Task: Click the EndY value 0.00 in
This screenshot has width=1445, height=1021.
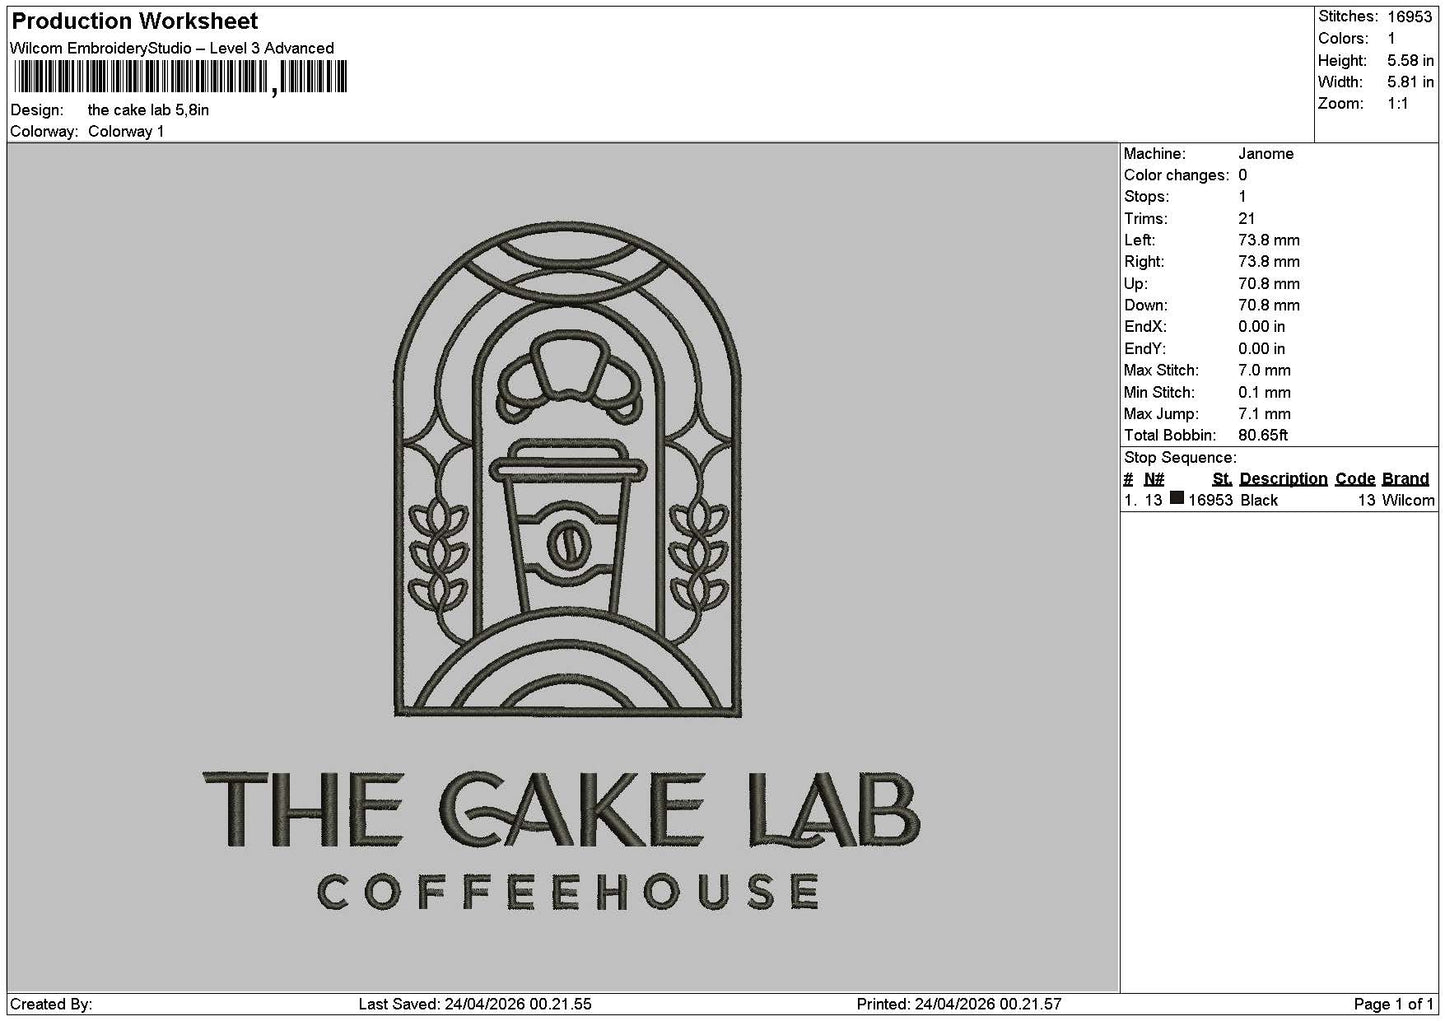Action: [1262, 349]
